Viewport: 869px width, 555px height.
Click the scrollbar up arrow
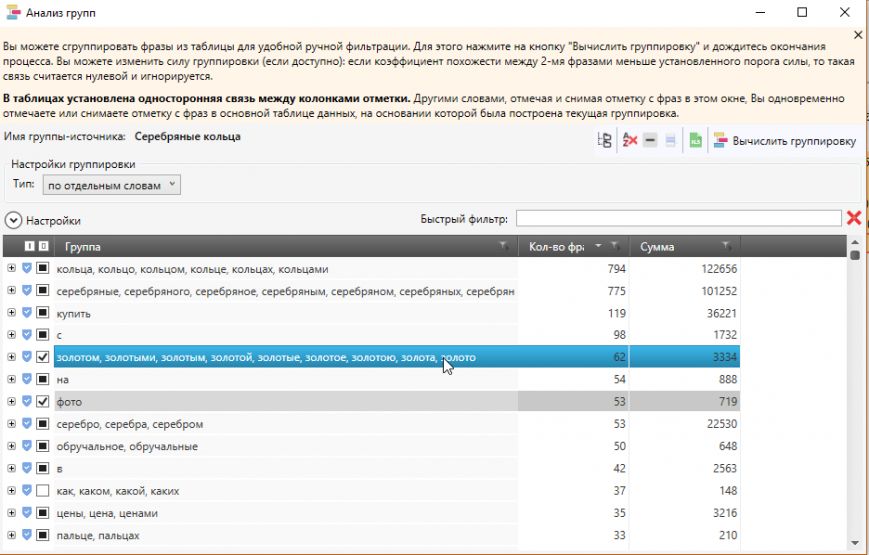pyautogui.click(x=855, y=242)
